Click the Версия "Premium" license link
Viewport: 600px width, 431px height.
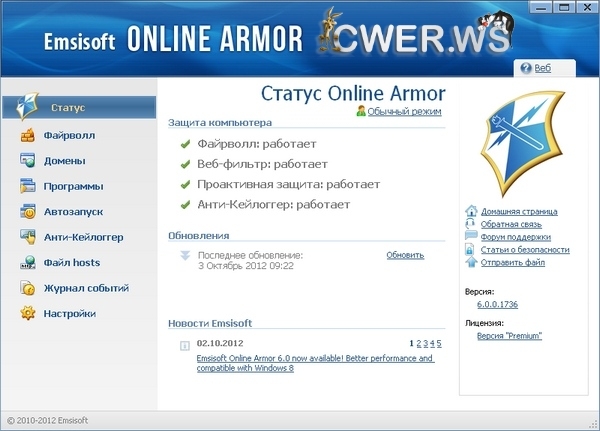(509, 336)
